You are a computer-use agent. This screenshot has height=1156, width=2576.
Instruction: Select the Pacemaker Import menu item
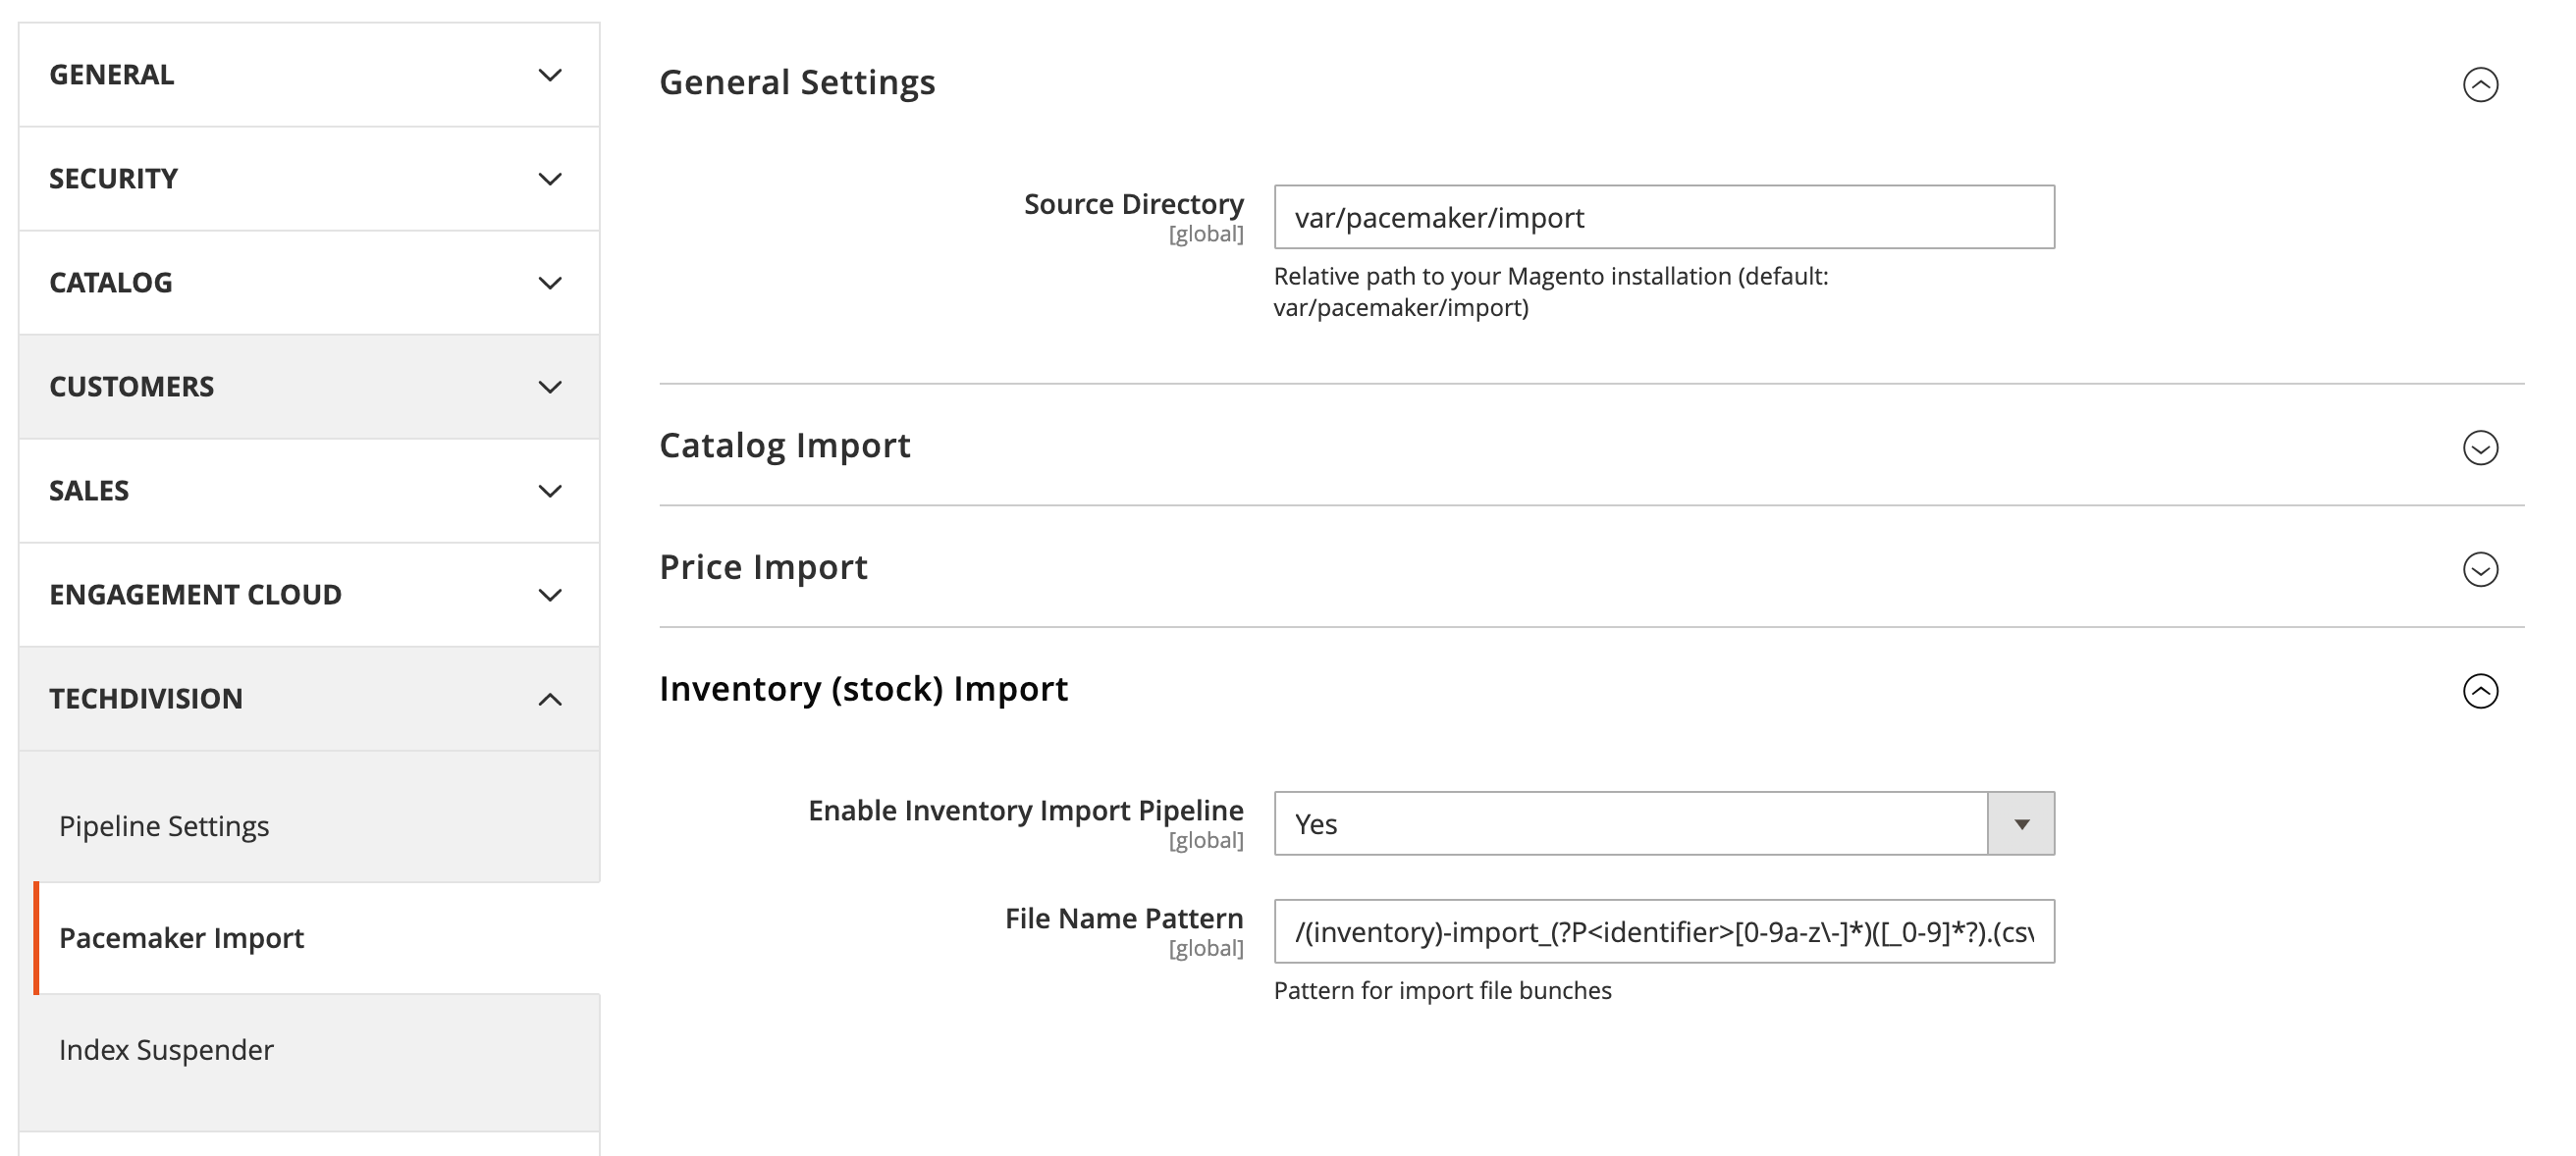point(181,938)
